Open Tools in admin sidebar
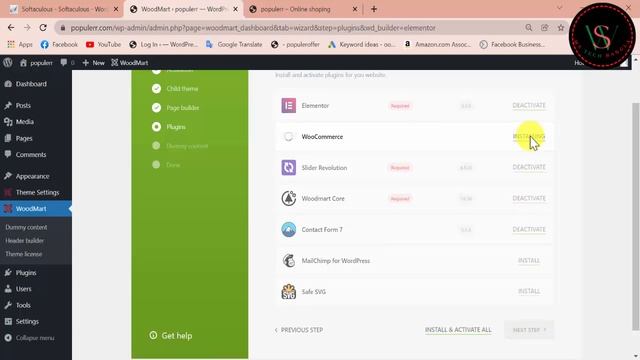Viewport: 640px width, 360px height. coord(23,305)
